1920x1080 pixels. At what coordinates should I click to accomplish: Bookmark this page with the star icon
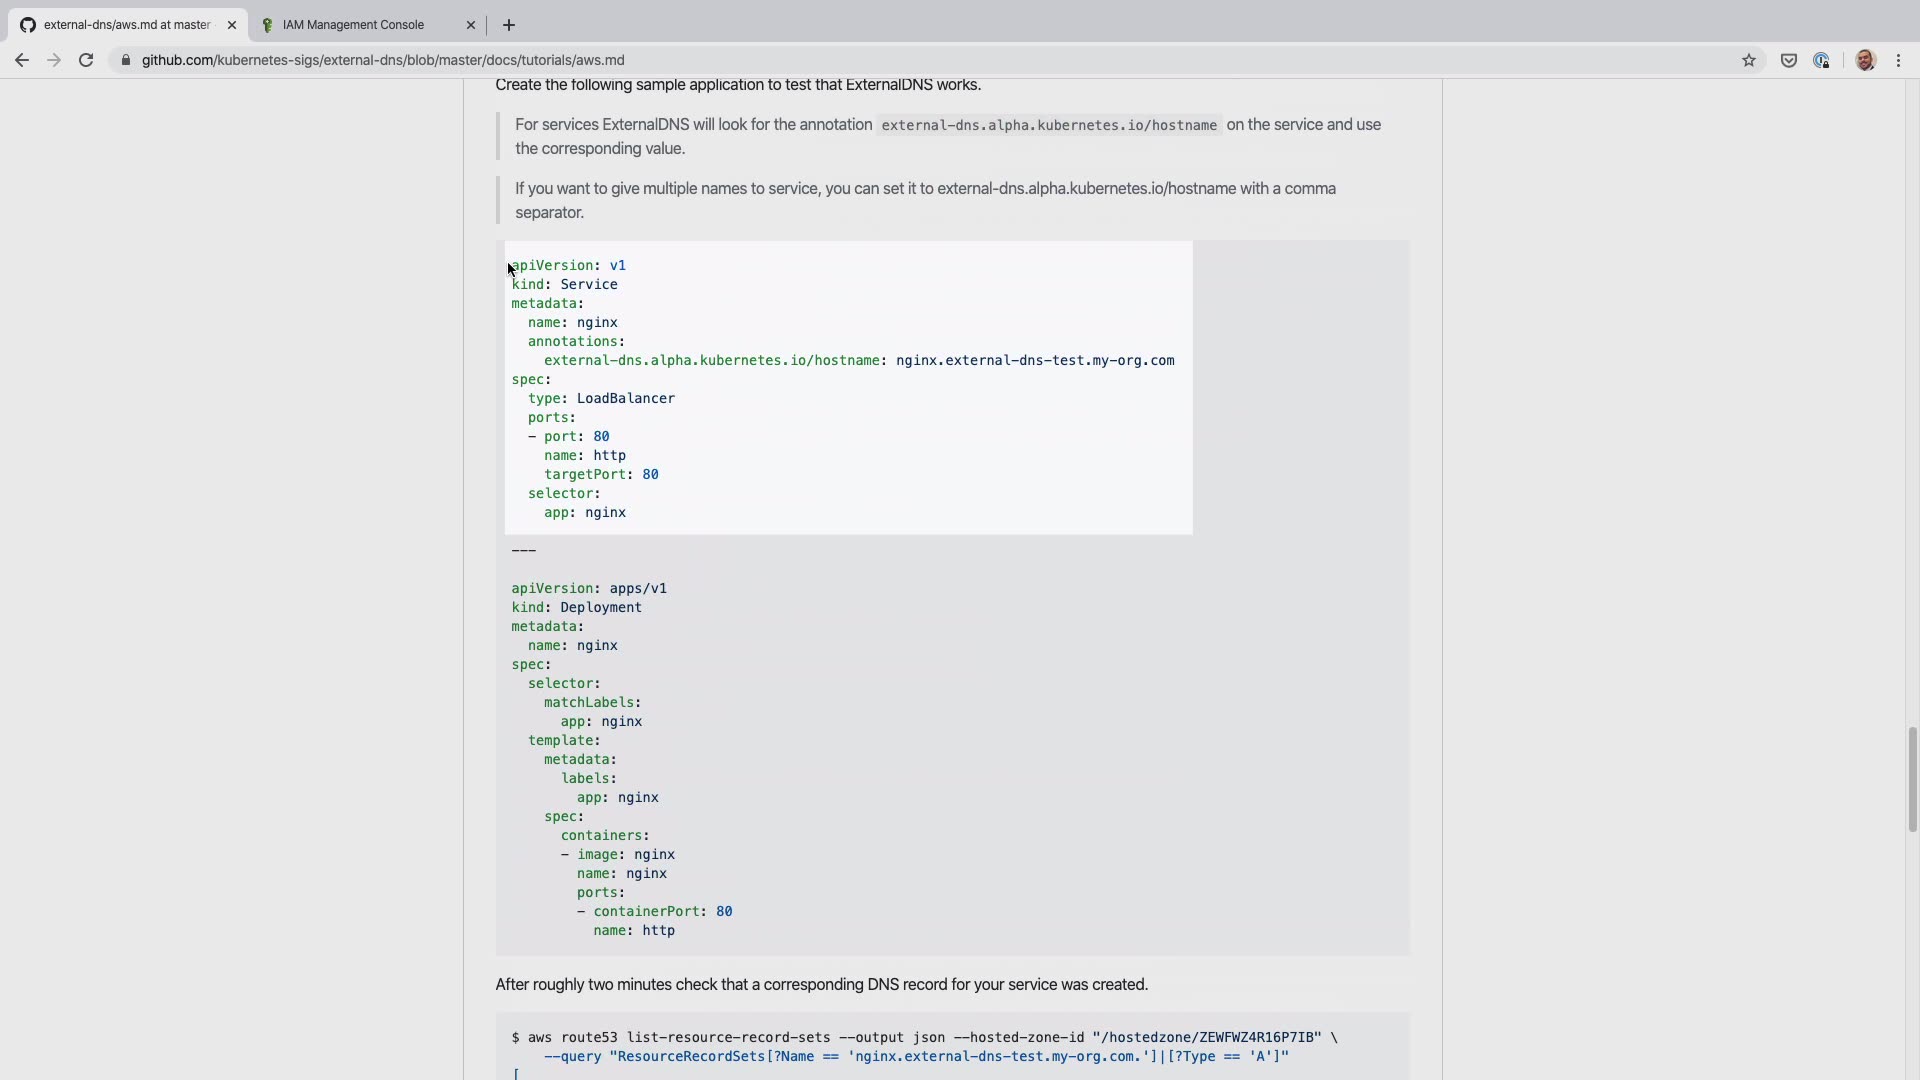[1748, 60]
